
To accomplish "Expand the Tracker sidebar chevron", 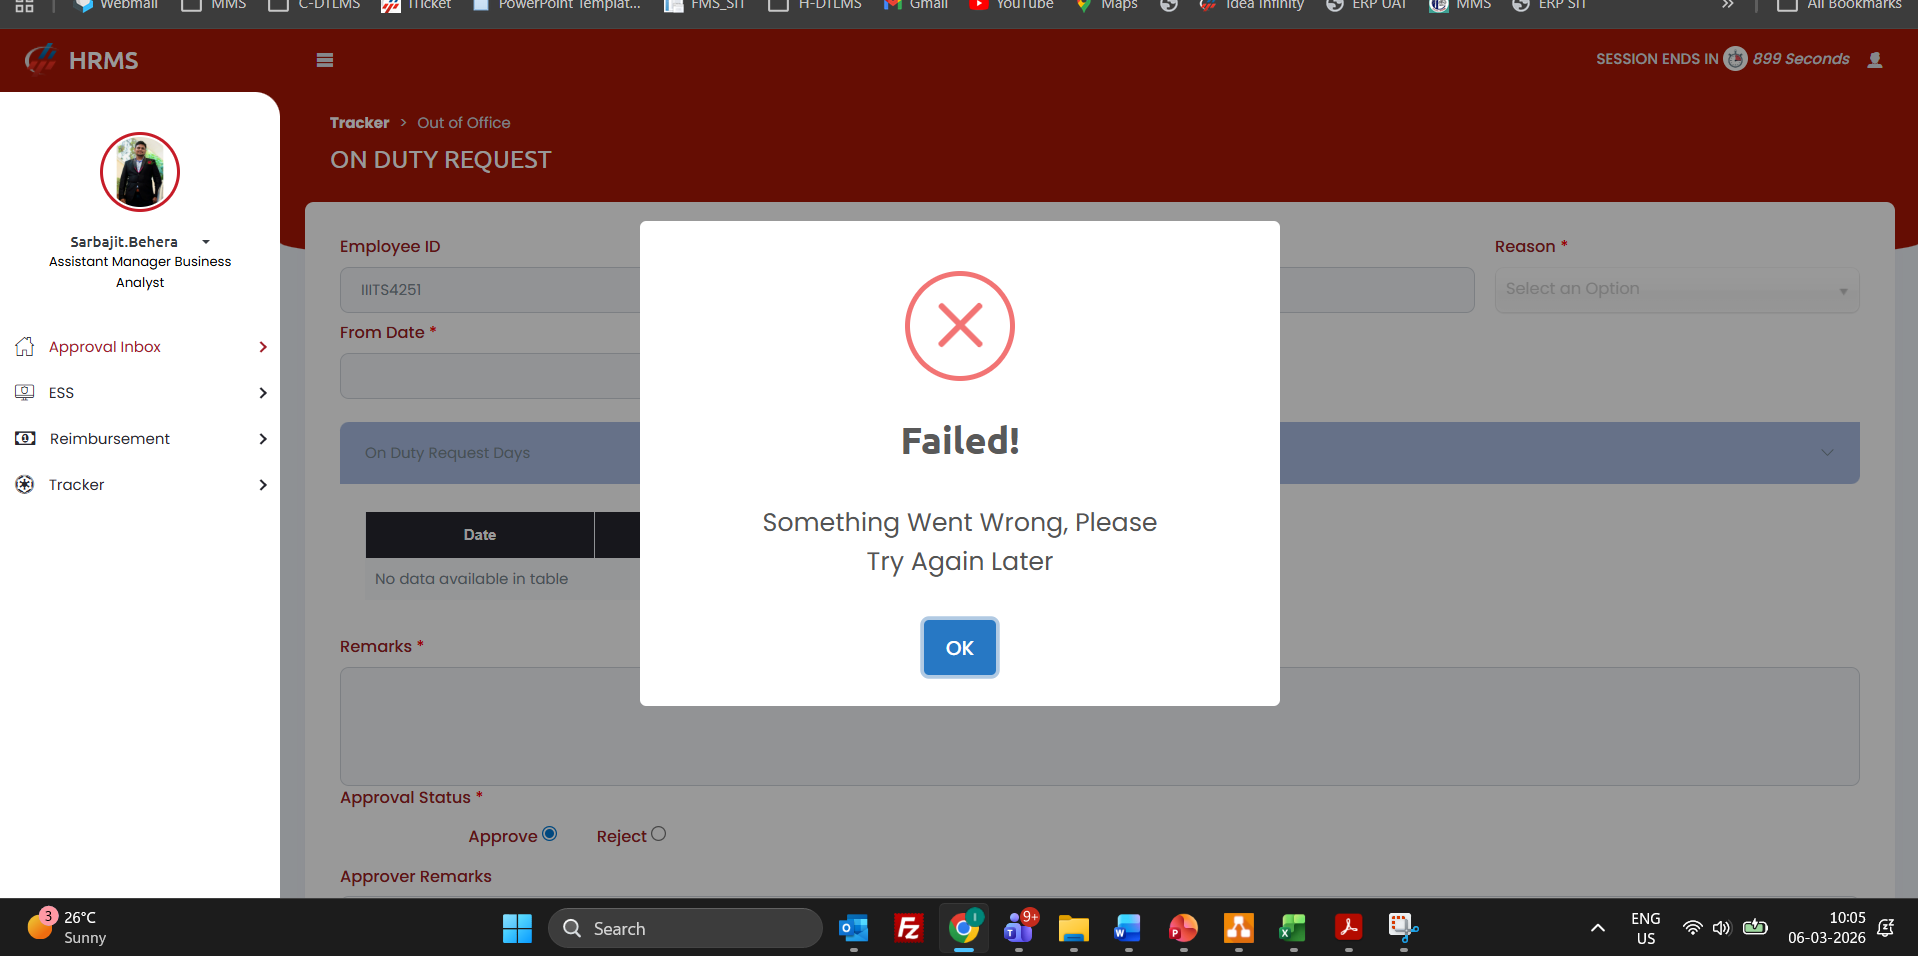I will tap(263, 485).
